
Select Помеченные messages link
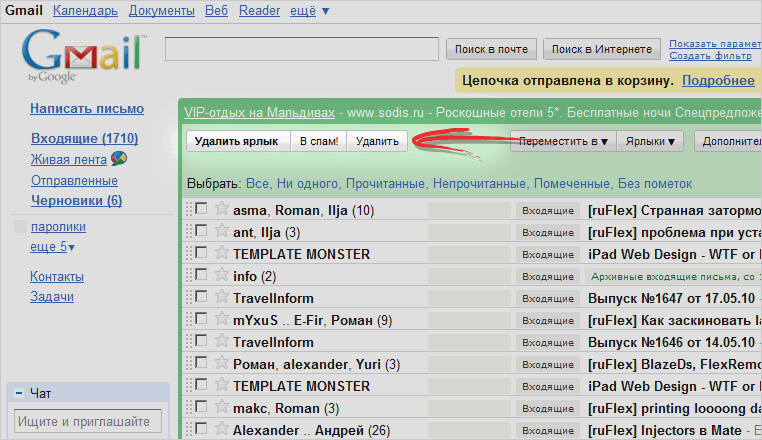[572, 184]
